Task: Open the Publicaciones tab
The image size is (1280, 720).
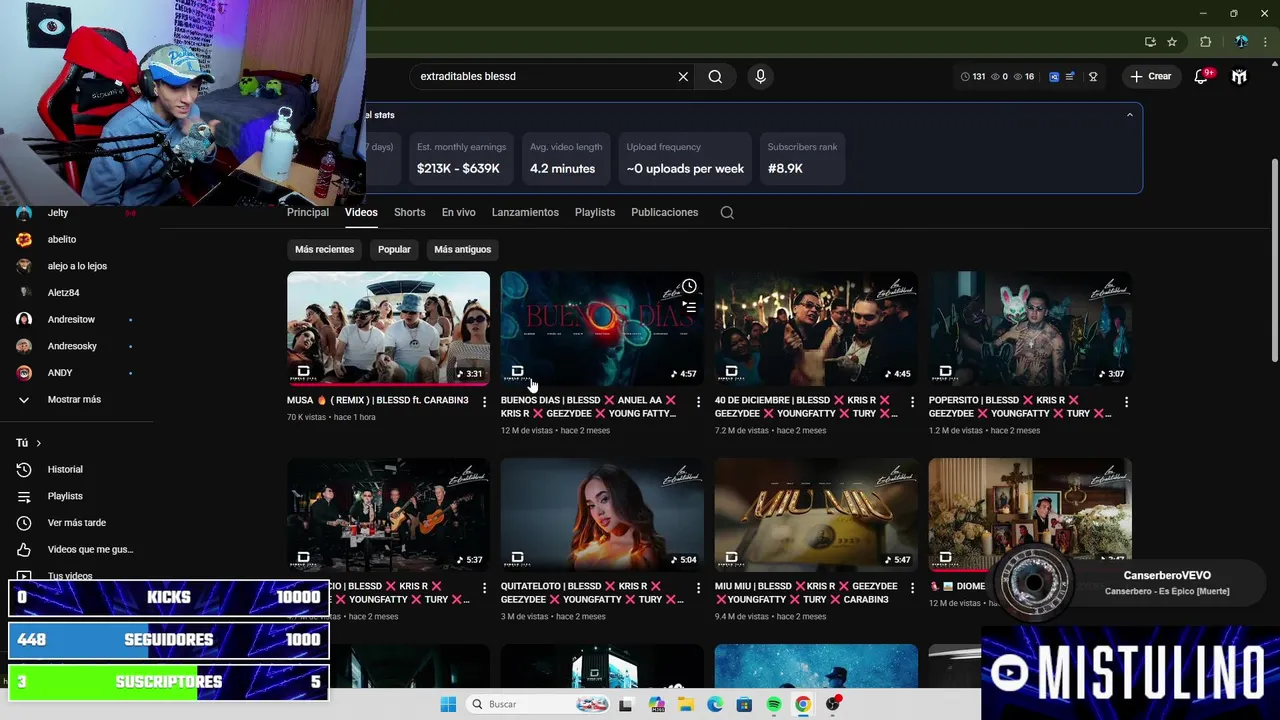Action: pos(664,212)
